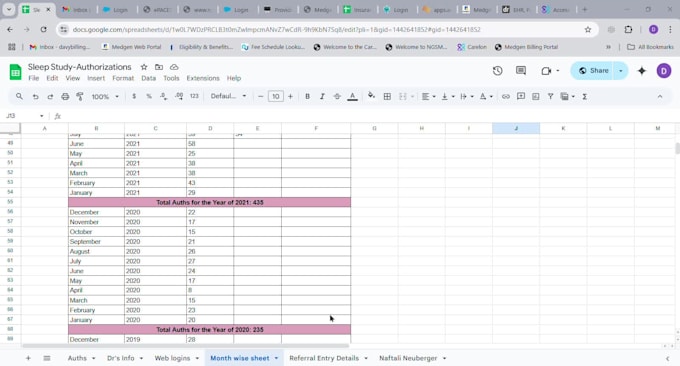The image size is (680, 366).
Task: Click the Share button
Action: tap(593, 71)
